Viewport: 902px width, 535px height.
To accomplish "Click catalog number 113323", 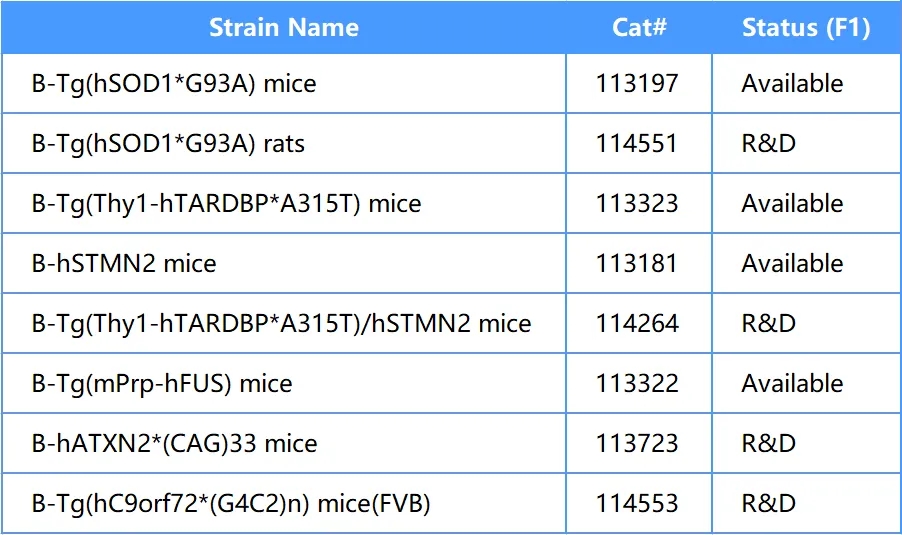I will coord(637,204).
